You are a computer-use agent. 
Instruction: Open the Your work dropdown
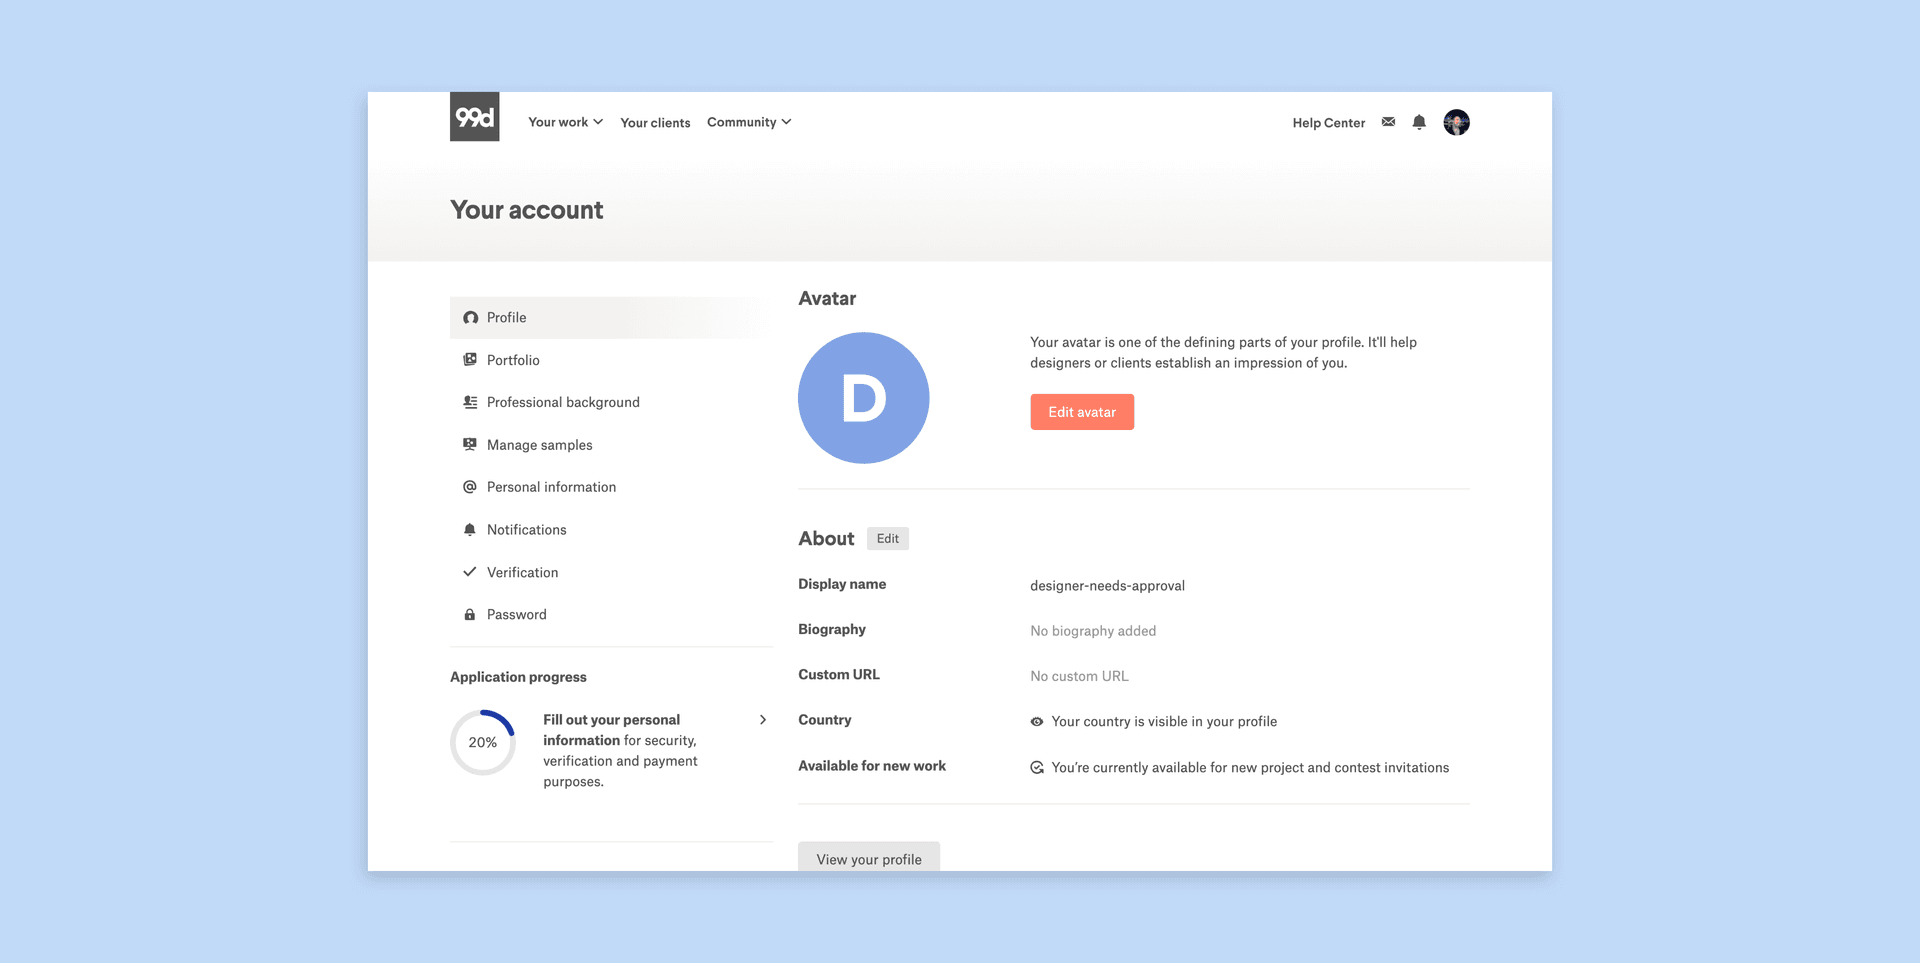[x=564, y=121]
